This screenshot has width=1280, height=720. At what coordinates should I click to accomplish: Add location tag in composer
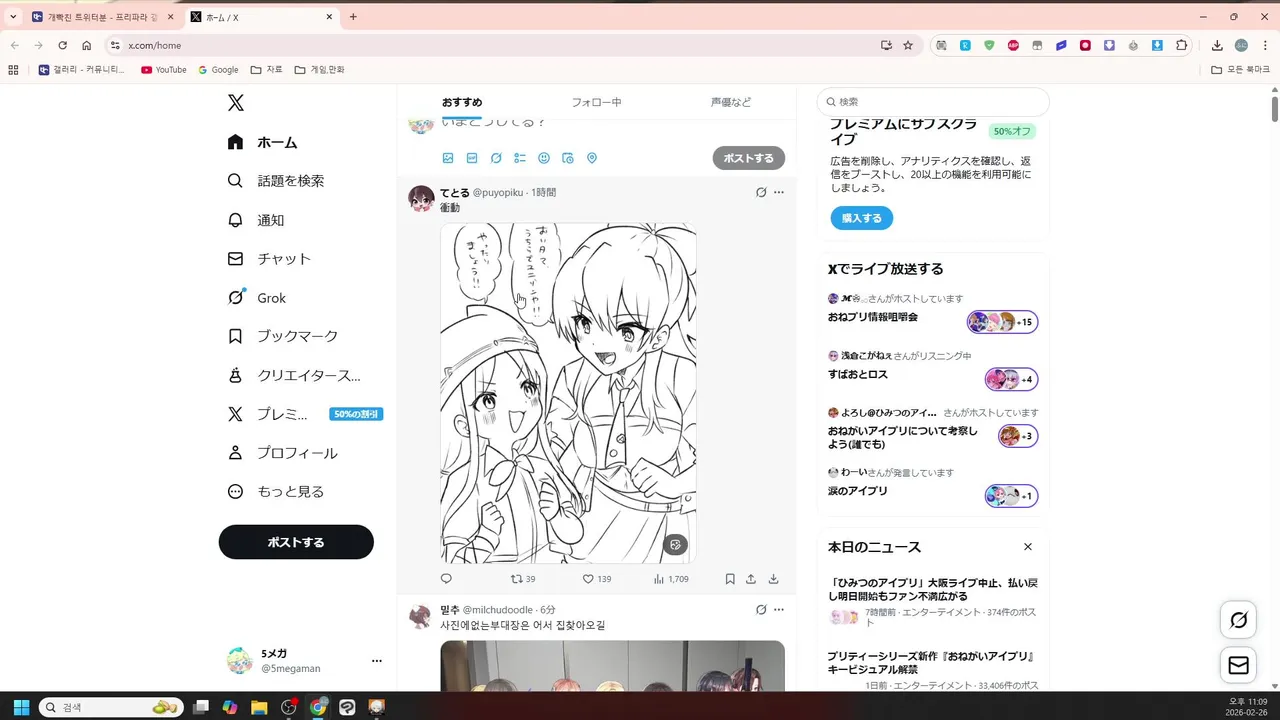(x=592, y=158)
